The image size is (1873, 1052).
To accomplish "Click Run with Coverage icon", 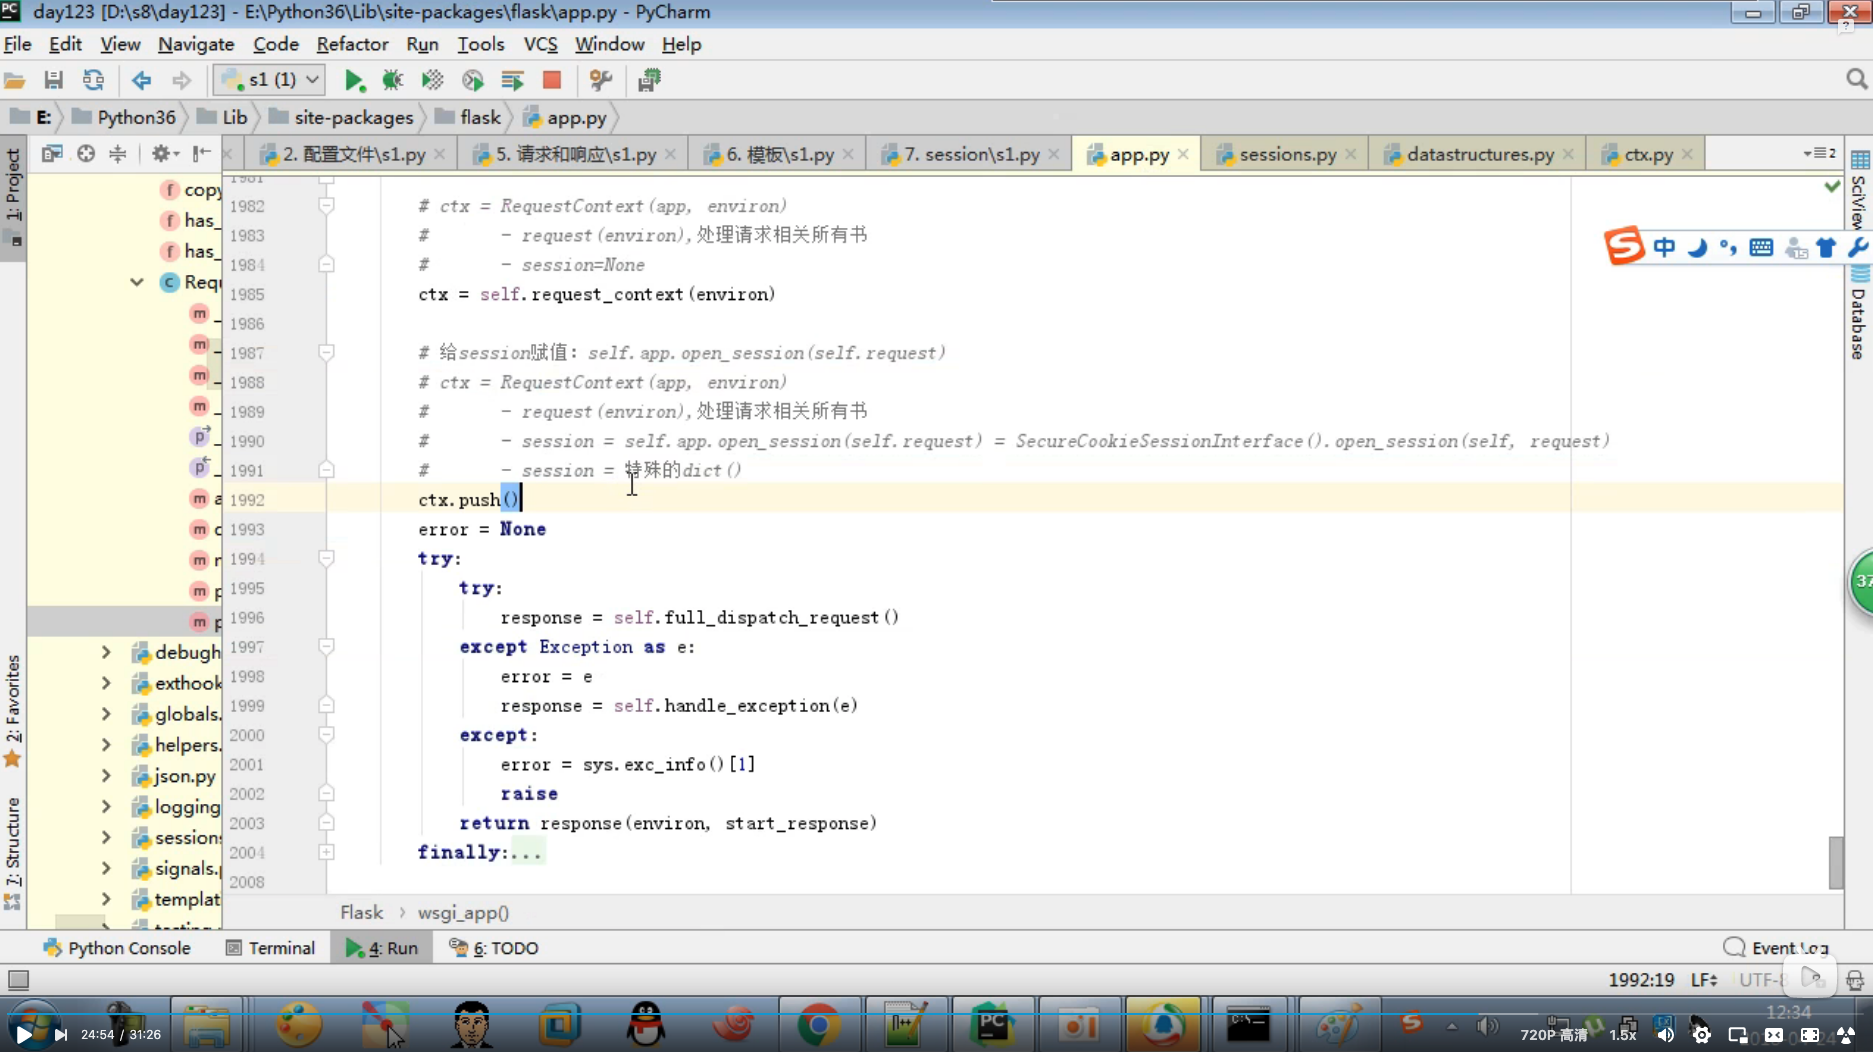I will click(432, 80).
